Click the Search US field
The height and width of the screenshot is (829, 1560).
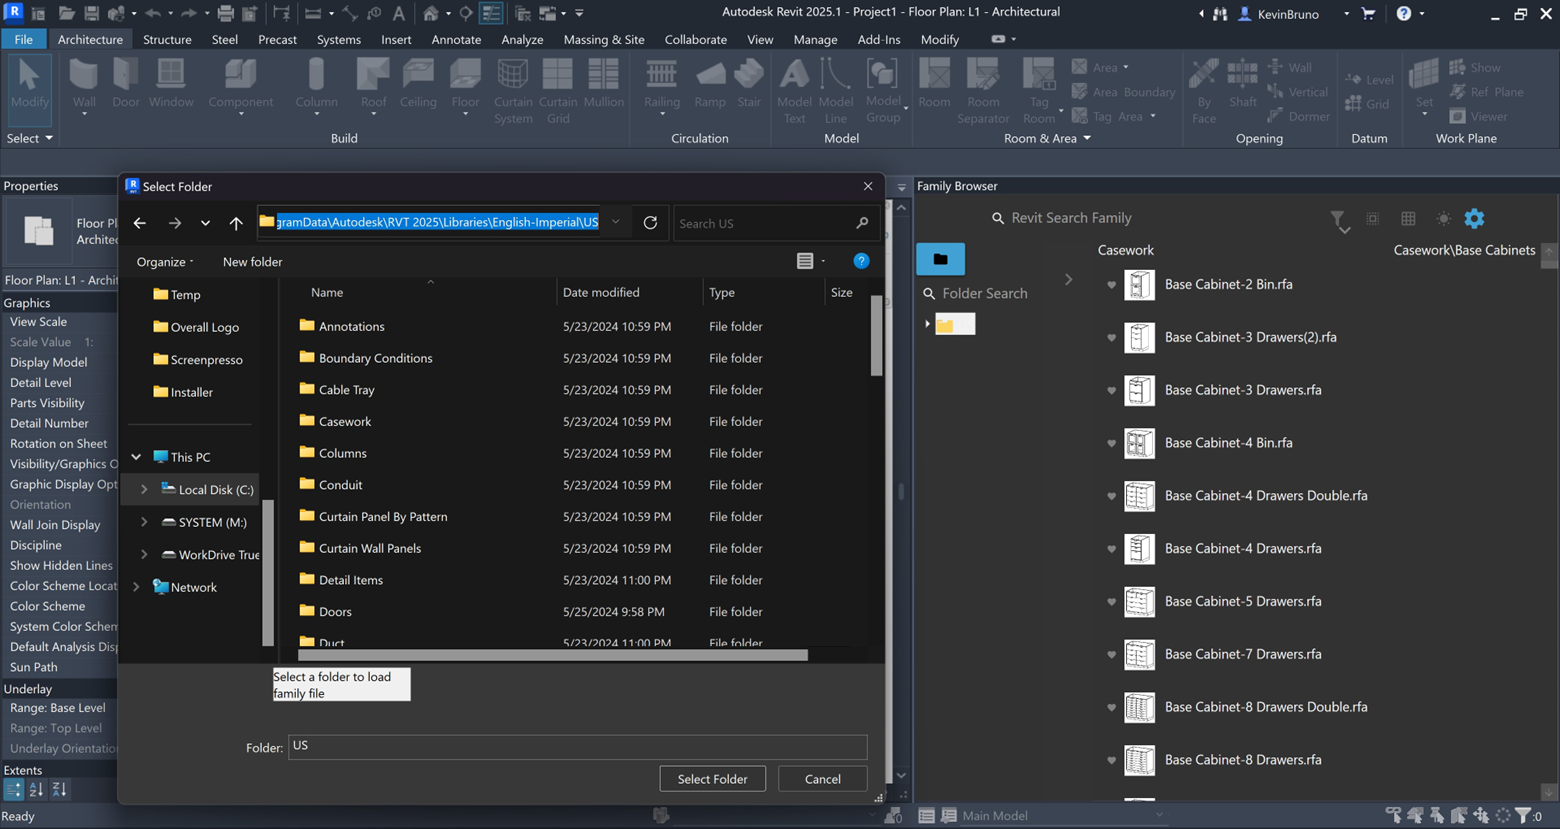click(776, 223)
